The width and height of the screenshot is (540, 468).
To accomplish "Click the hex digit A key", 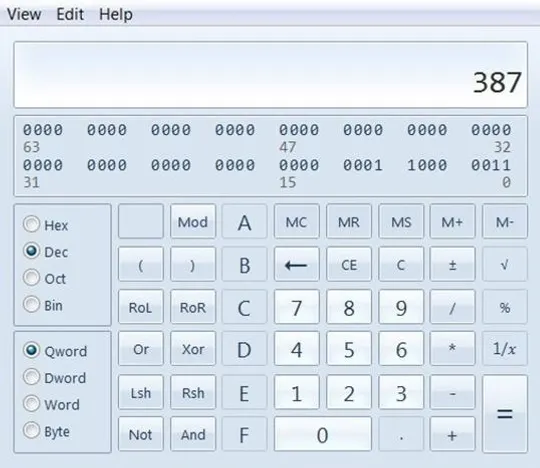I will [245, 221].
